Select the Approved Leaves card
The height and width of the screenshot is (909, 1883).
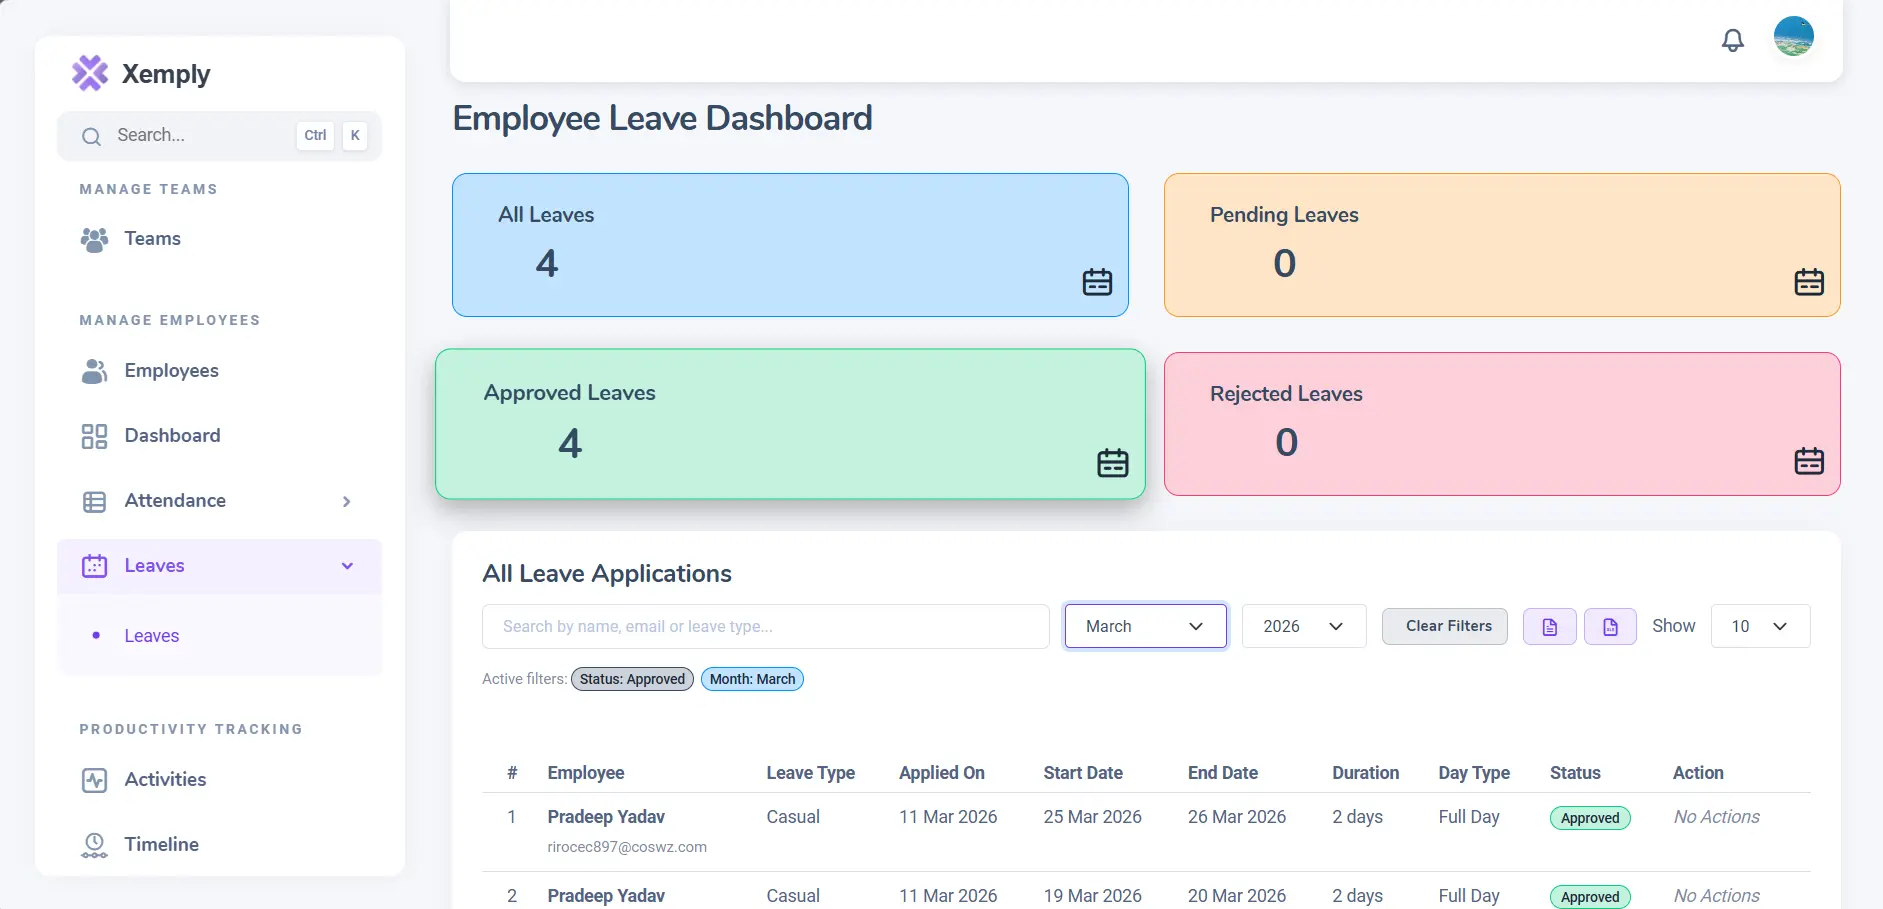click(x=790, y=424)
